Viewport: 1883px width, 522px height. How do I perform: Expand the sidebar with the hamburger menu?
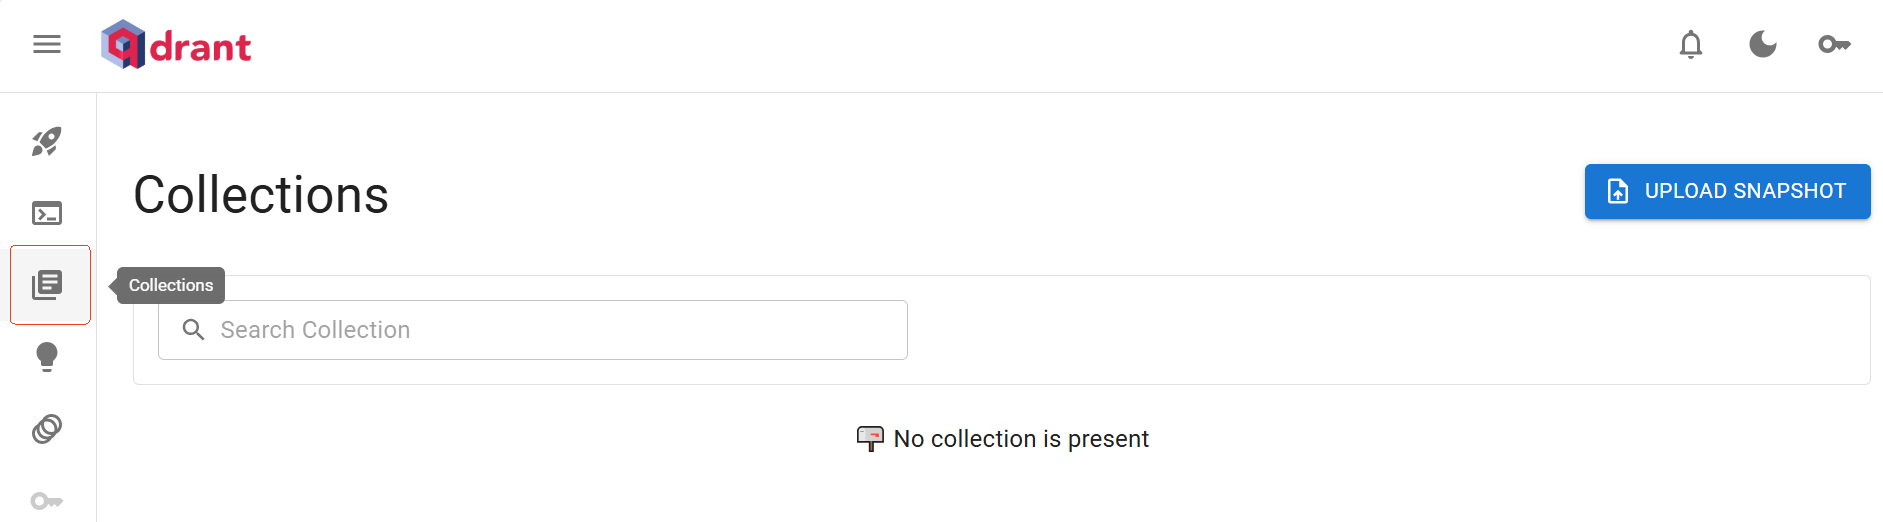(47, 44)
